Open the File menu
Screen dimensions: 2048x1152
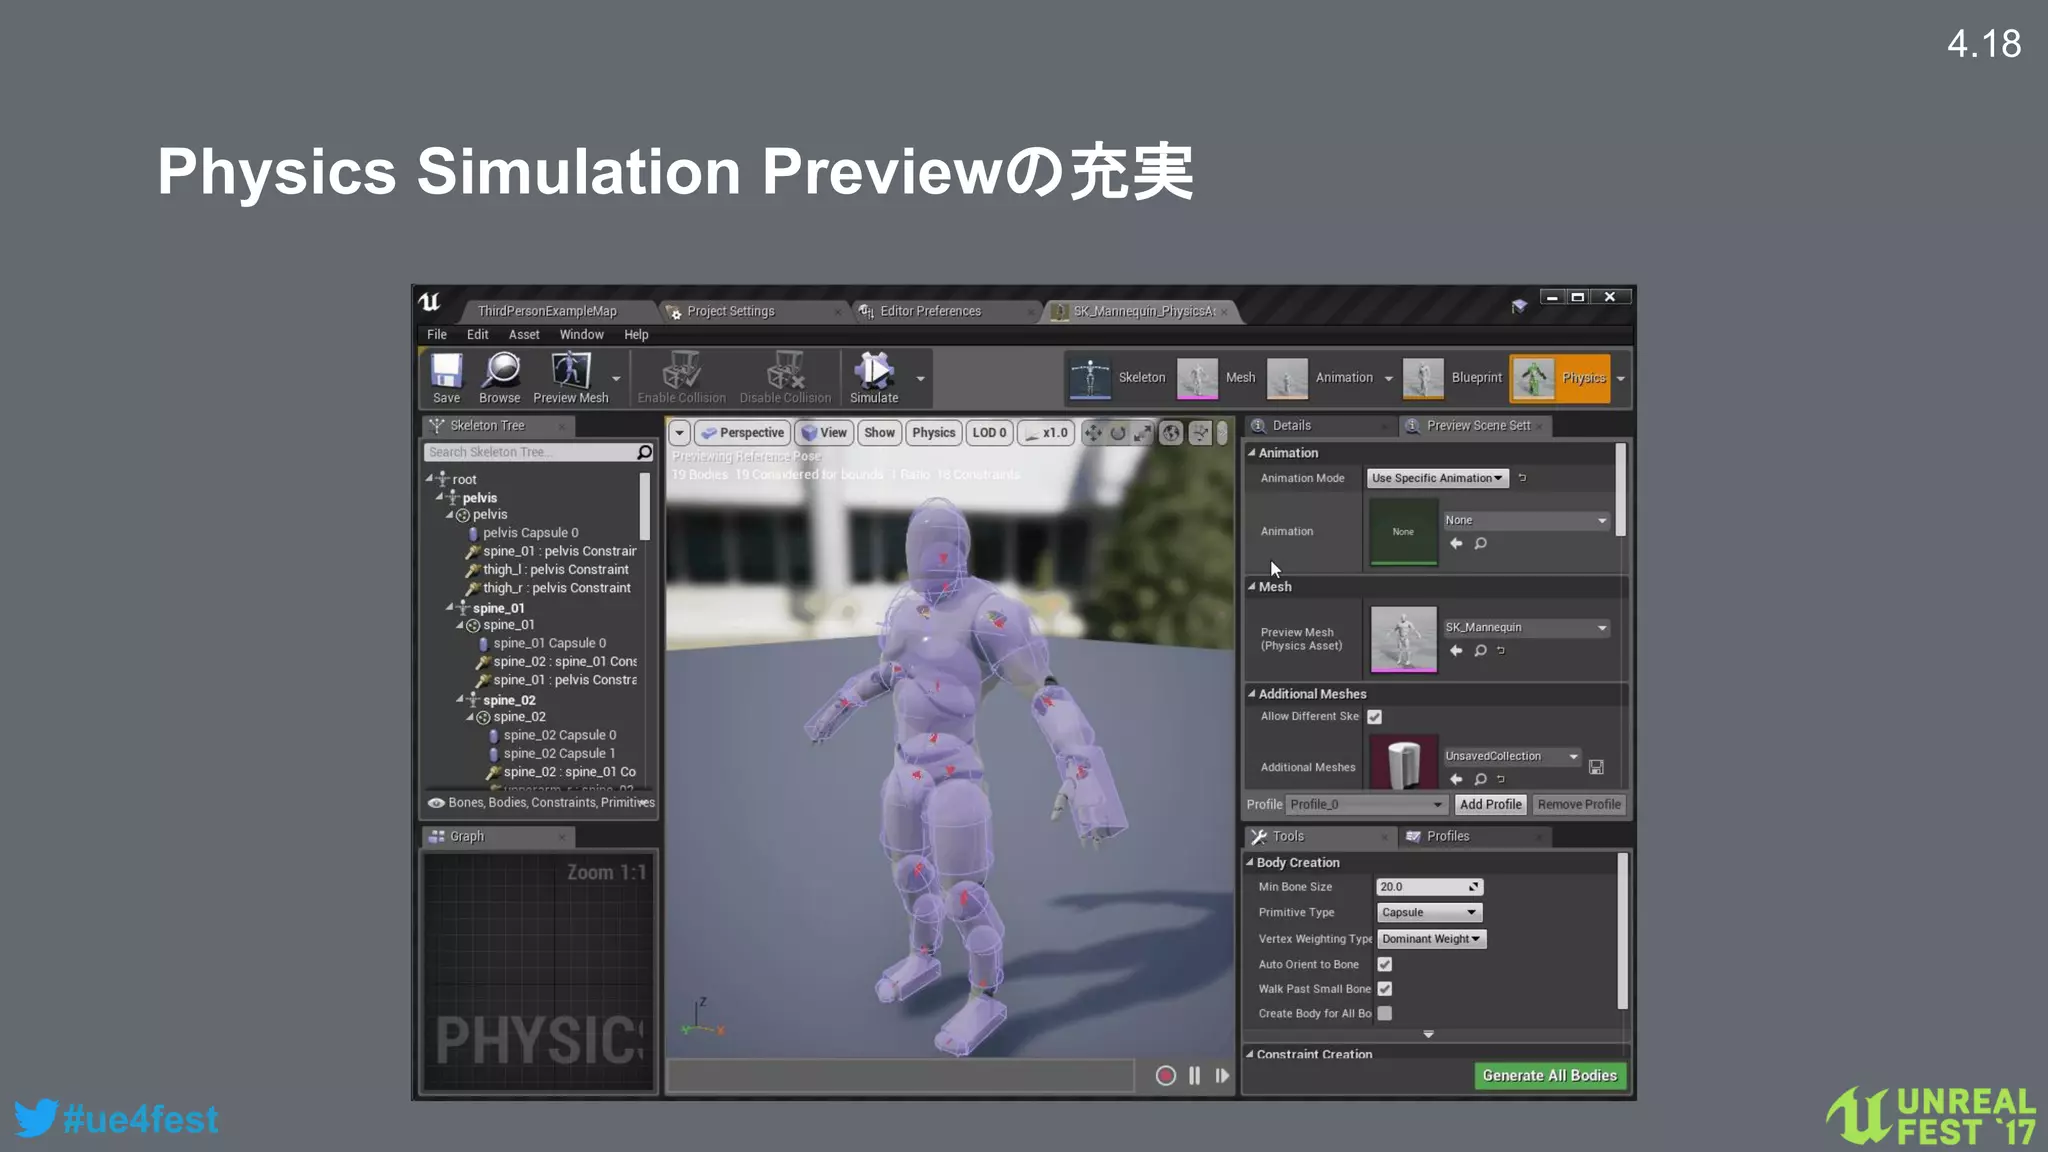pos(437,334)
